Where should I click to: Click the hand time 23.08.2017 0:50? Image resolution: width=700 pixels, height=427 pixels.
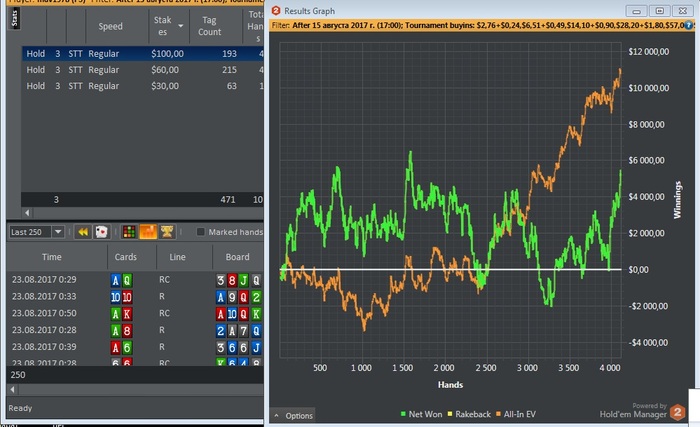(x=44, y=313)
